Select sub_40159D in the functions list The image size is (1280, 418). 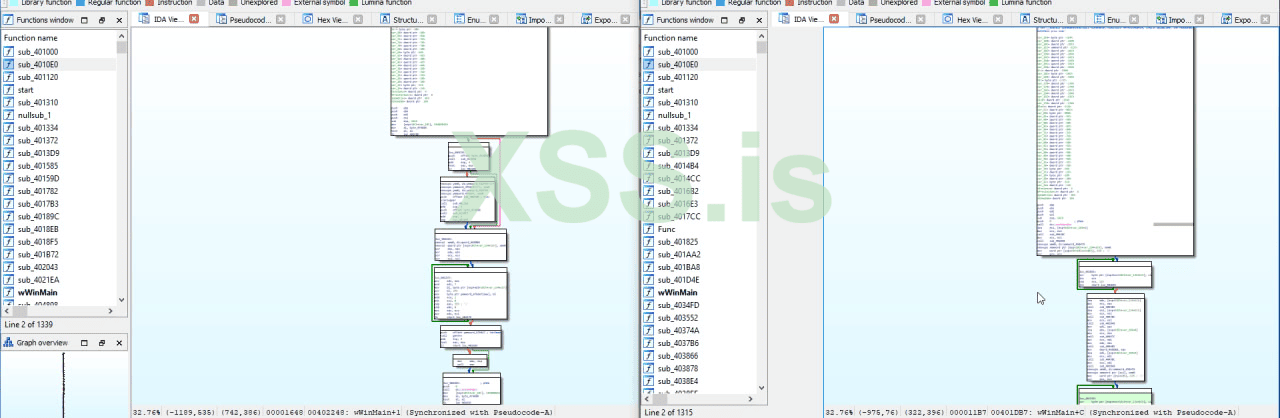pos(38,179)
